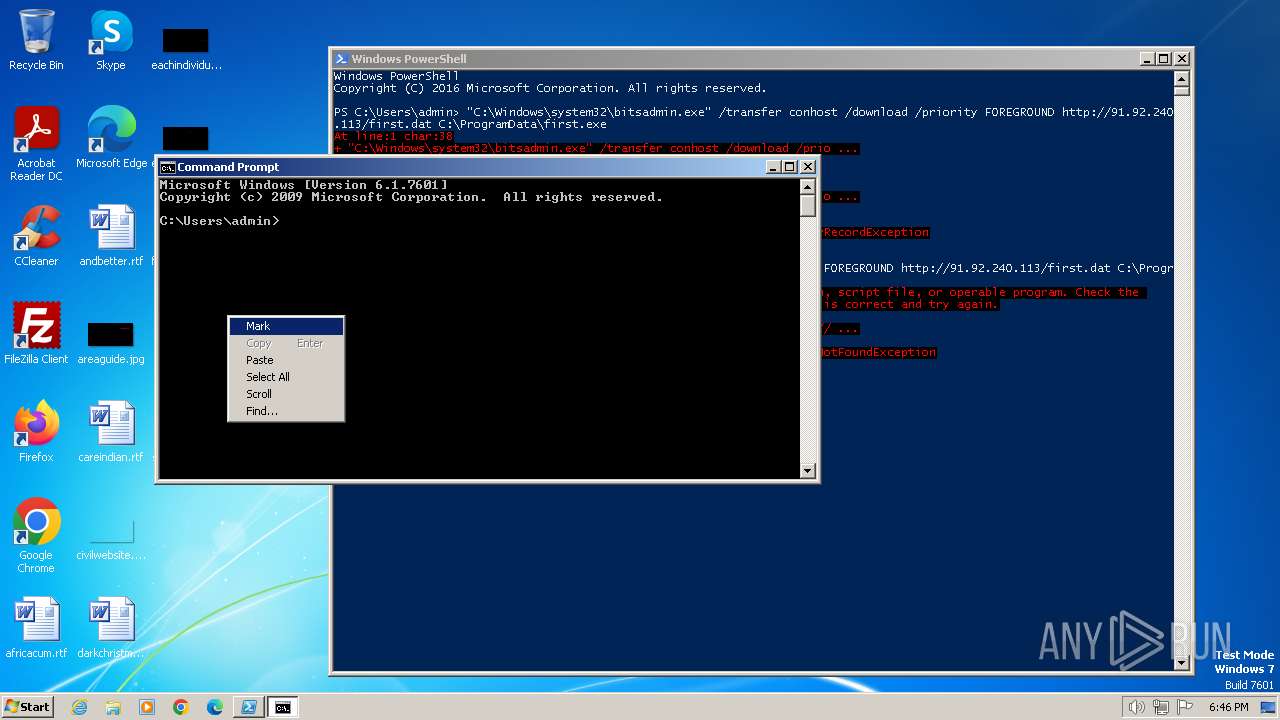This screenshot has width=1280, height=720.
Task: Open Windows Media Player taskbar icon
Action: tap(147, 707)
